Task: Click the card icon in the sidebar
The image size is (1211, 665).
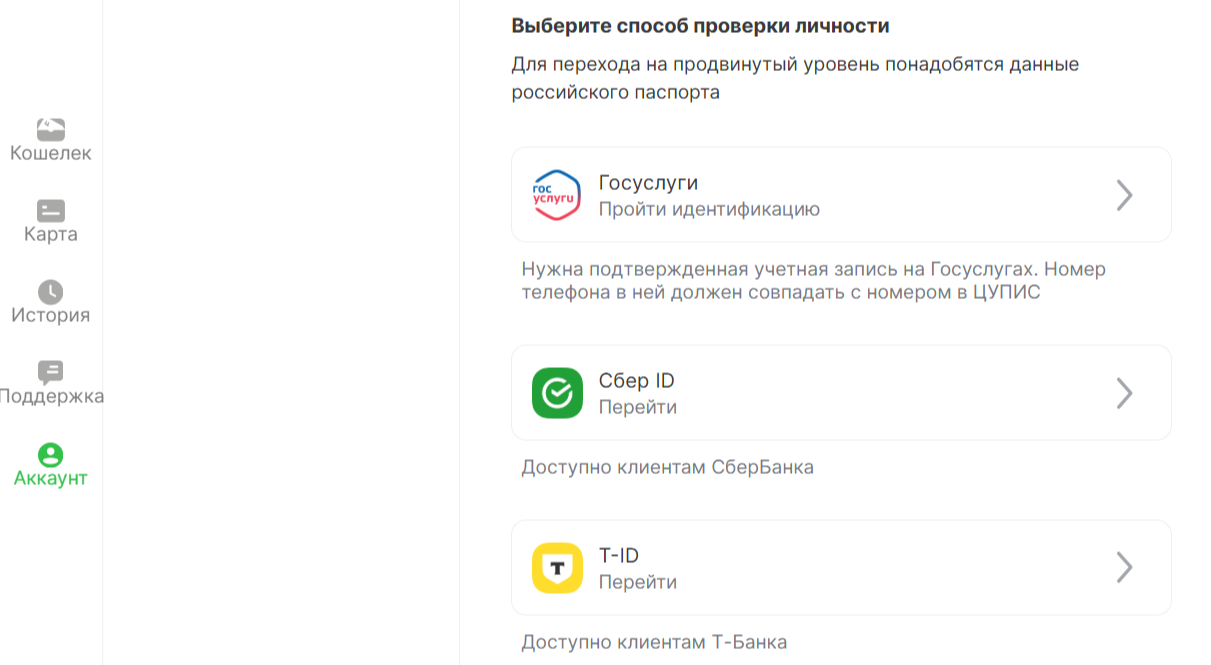Action: tap(50, 210)
